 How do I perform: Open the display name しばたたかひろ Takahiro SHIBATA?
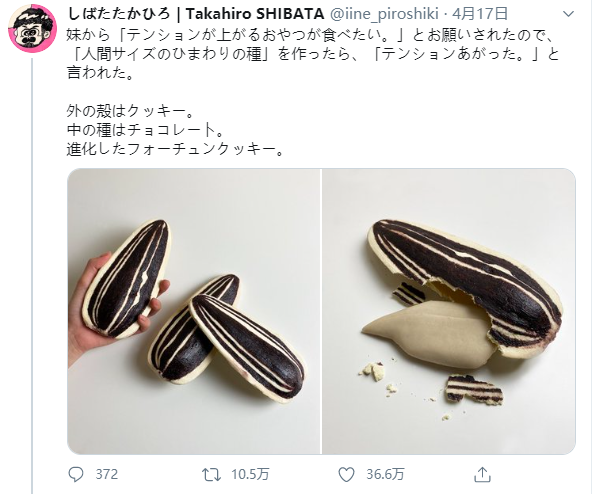[195, 14]
